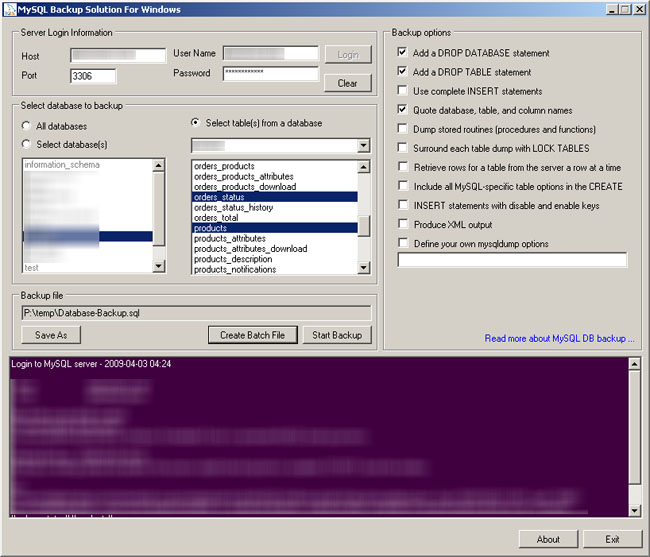Click database list scroll down arrow

point(159,266)
